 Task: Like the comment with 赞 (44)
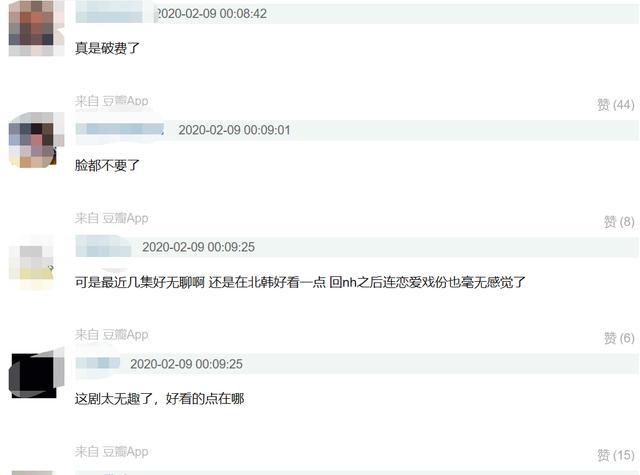point(616,105)
